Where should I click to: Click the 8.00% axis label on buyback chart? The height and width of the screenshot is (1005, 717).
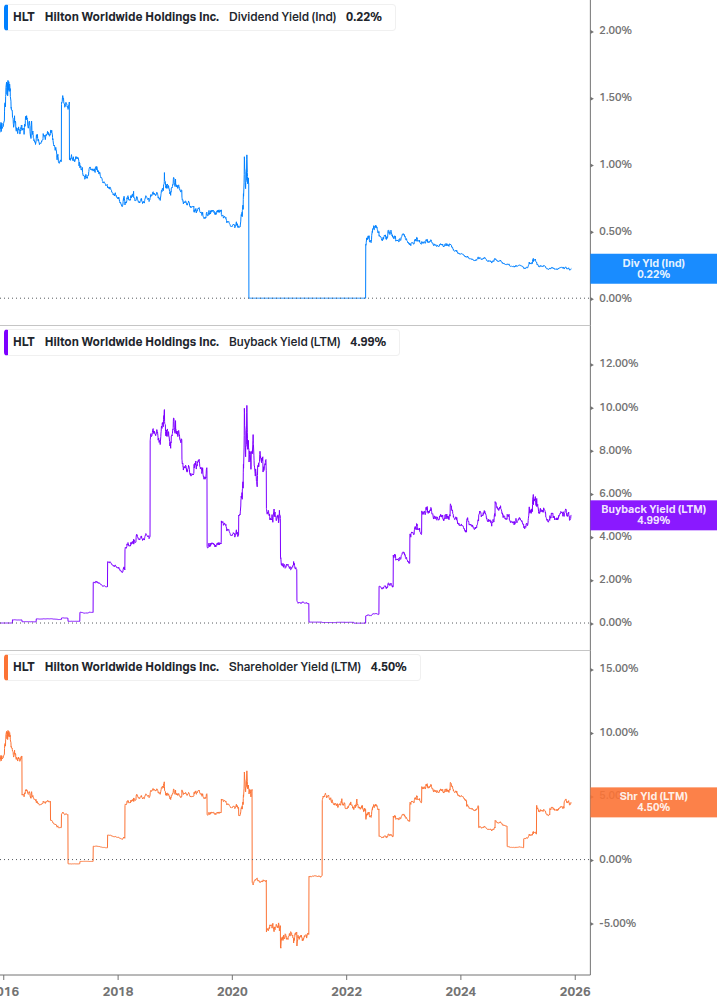pos(615,451)
